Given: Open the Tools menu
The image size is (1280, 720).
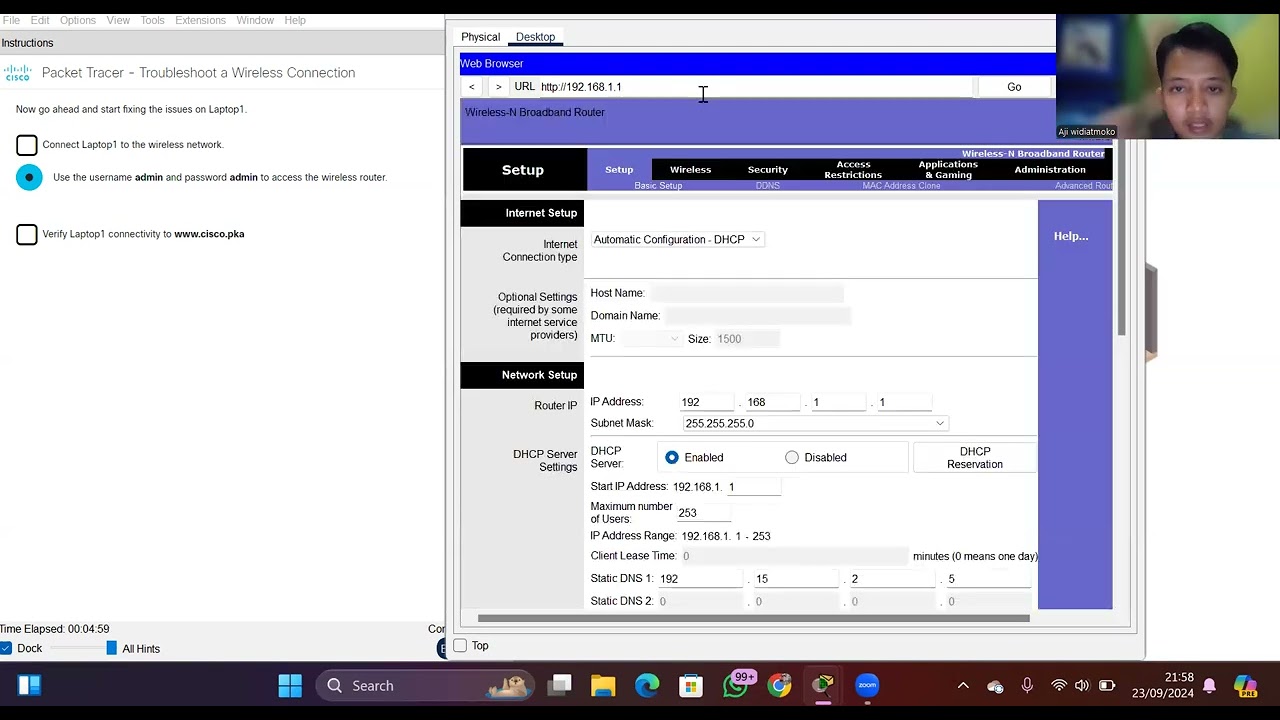Looking at the screenshot, I should point(152,20).
